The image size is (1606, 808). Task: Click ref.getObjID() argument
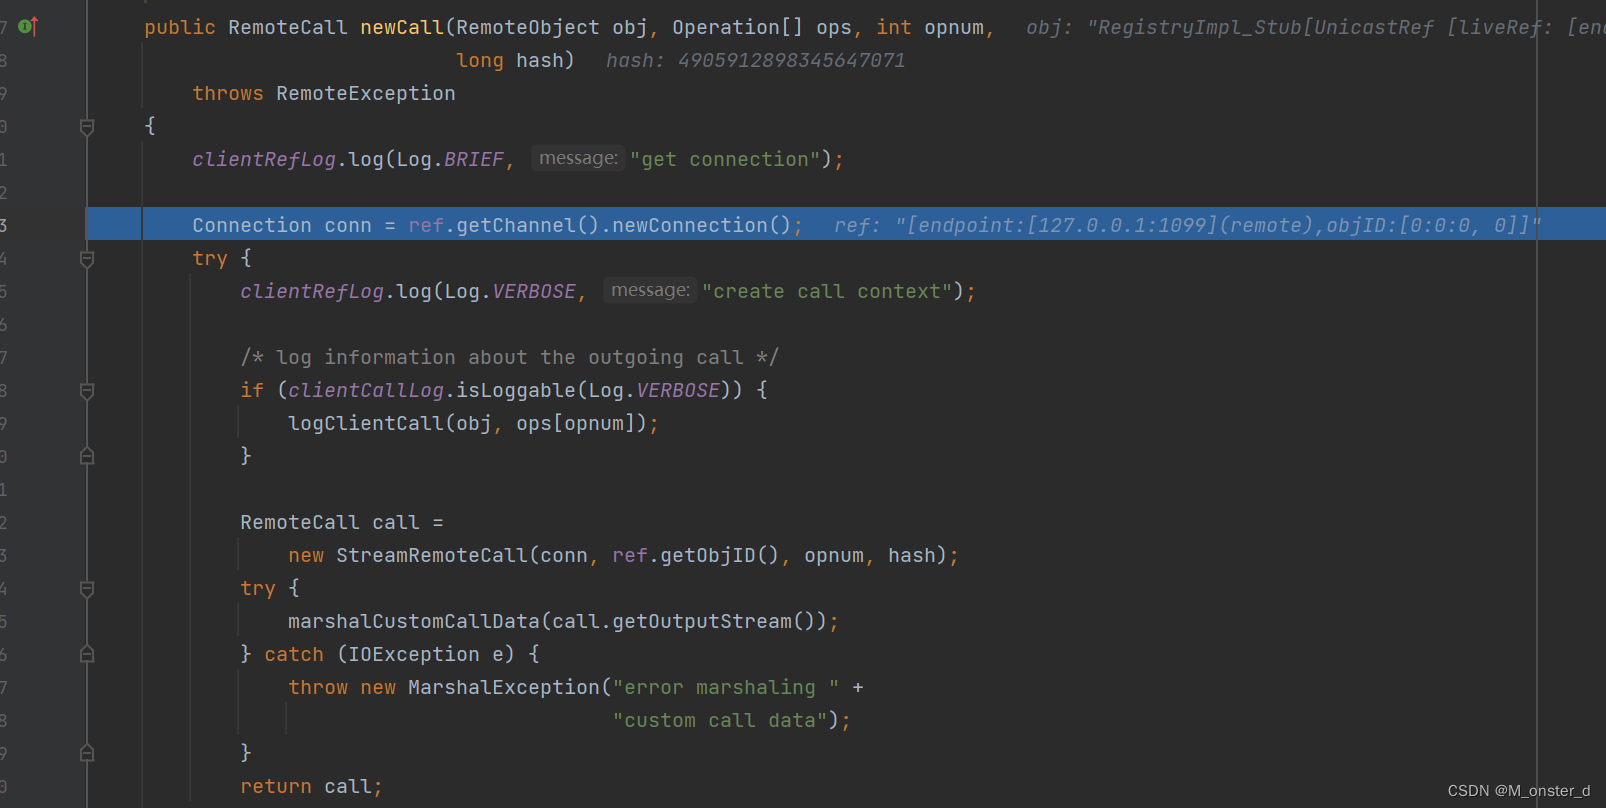tap(696, 556)
